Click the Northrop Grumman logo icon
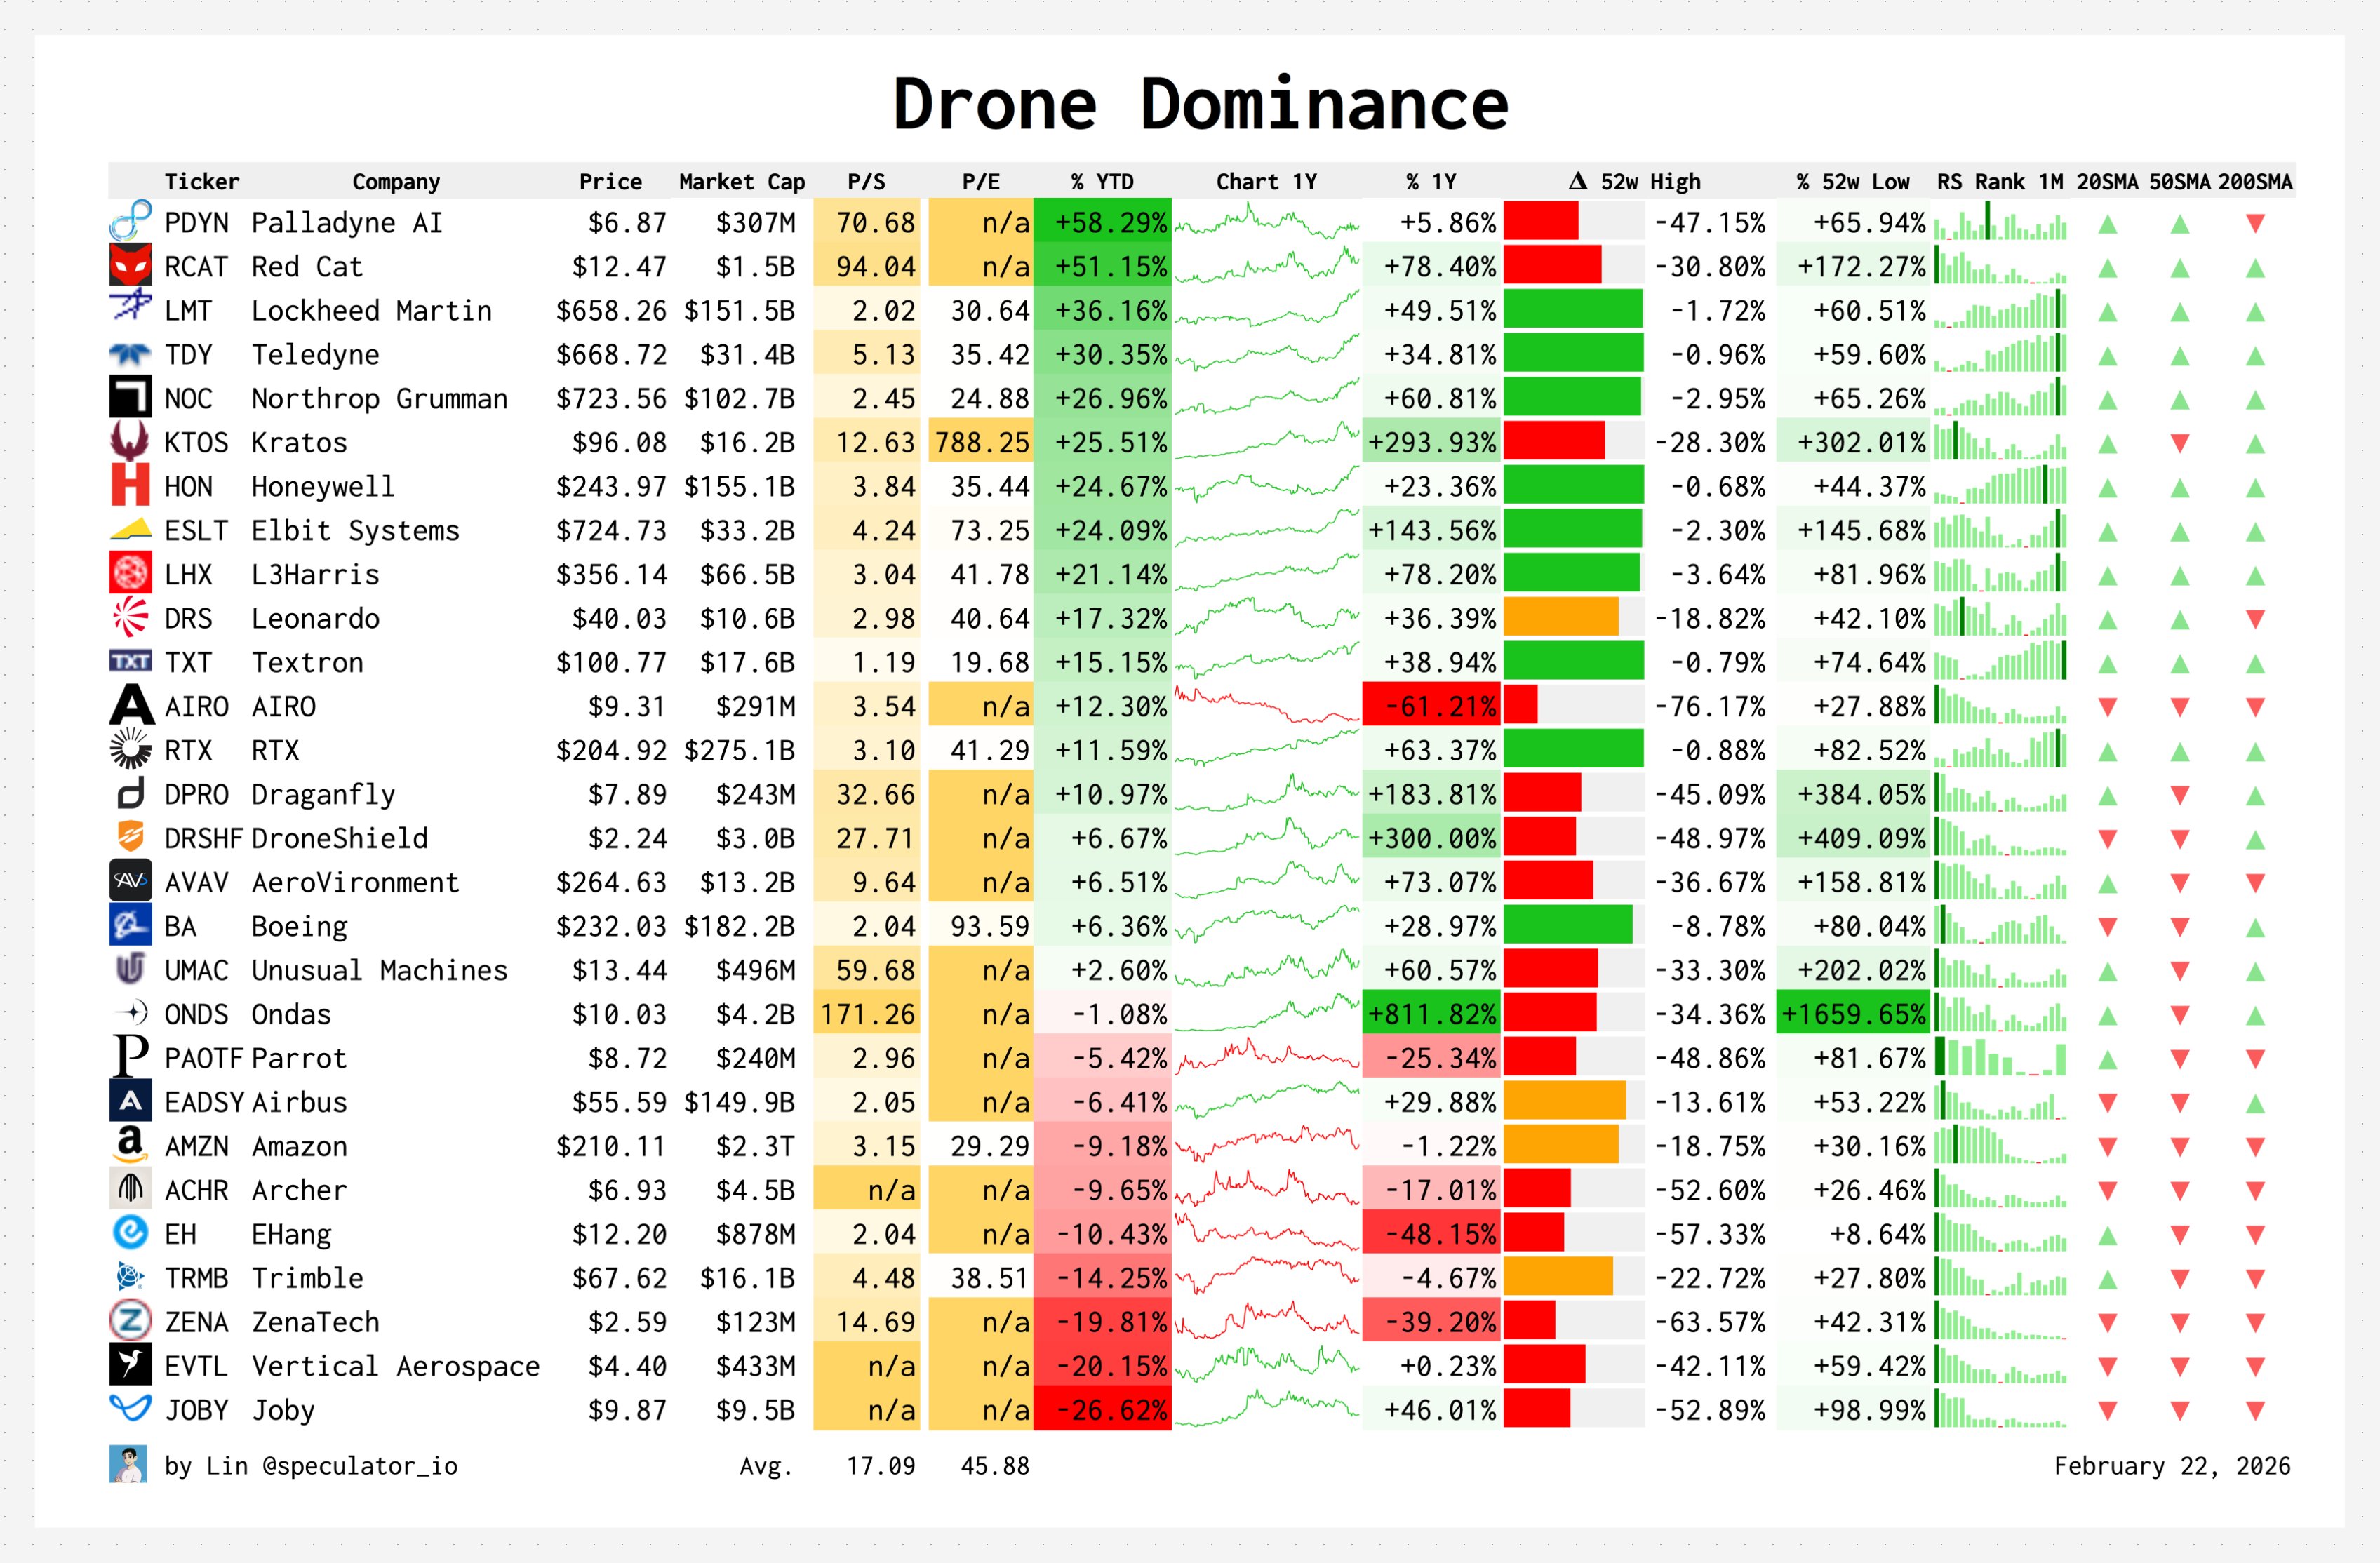 (130, 398)
